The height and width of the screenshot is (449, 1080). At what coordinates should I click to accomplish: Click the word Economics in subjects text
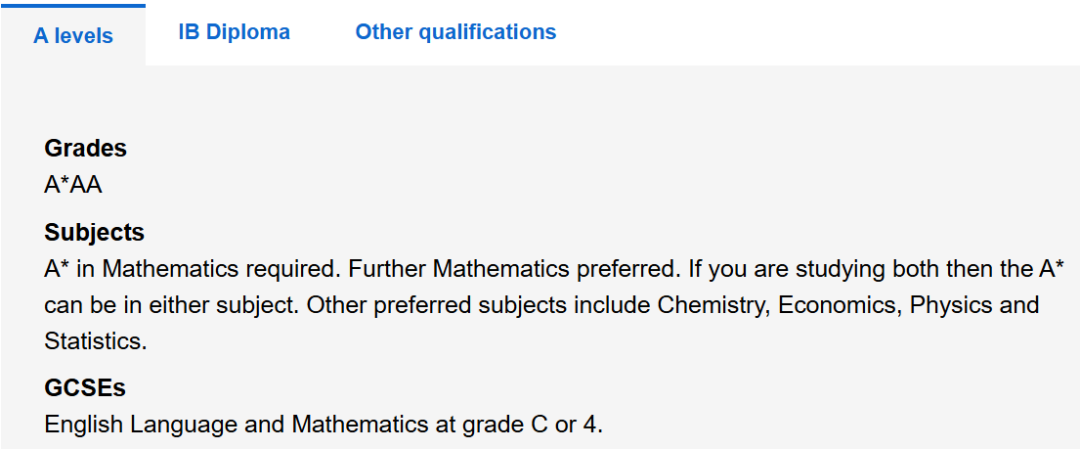[x=838, y=305]
